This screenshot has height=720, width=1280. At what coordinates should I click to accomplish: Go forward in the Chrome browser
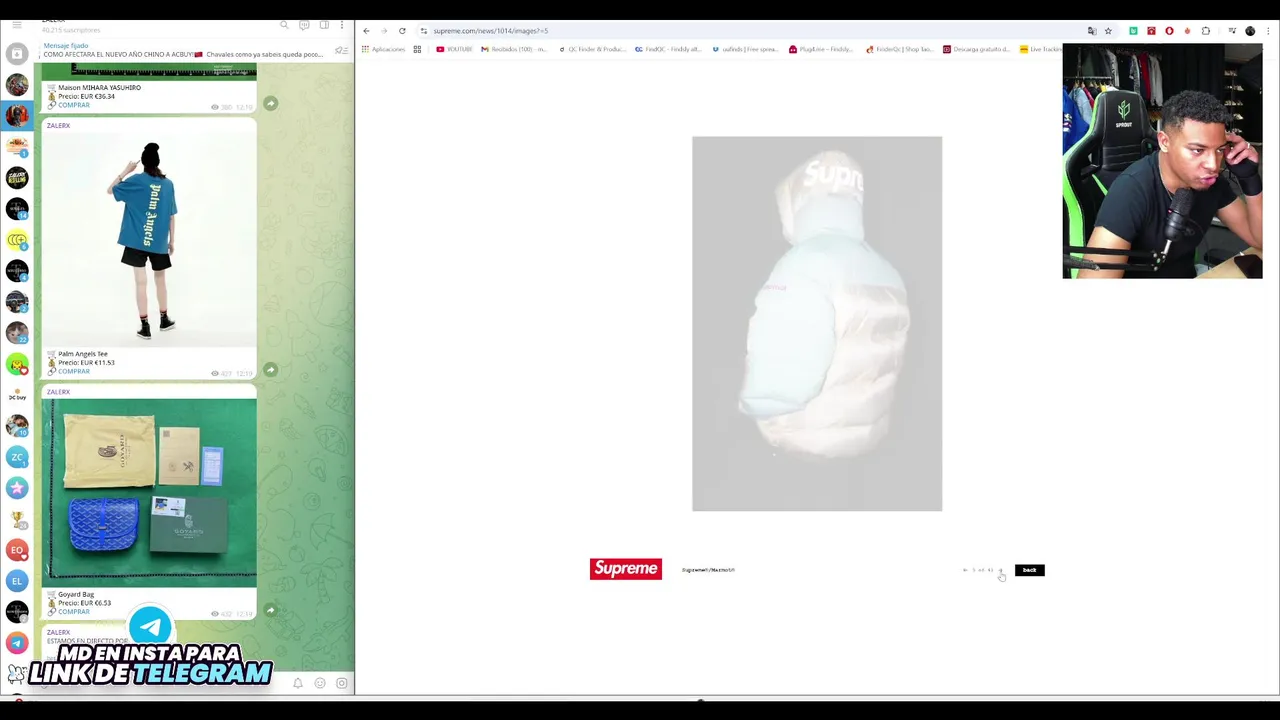[x=384, y=31]
